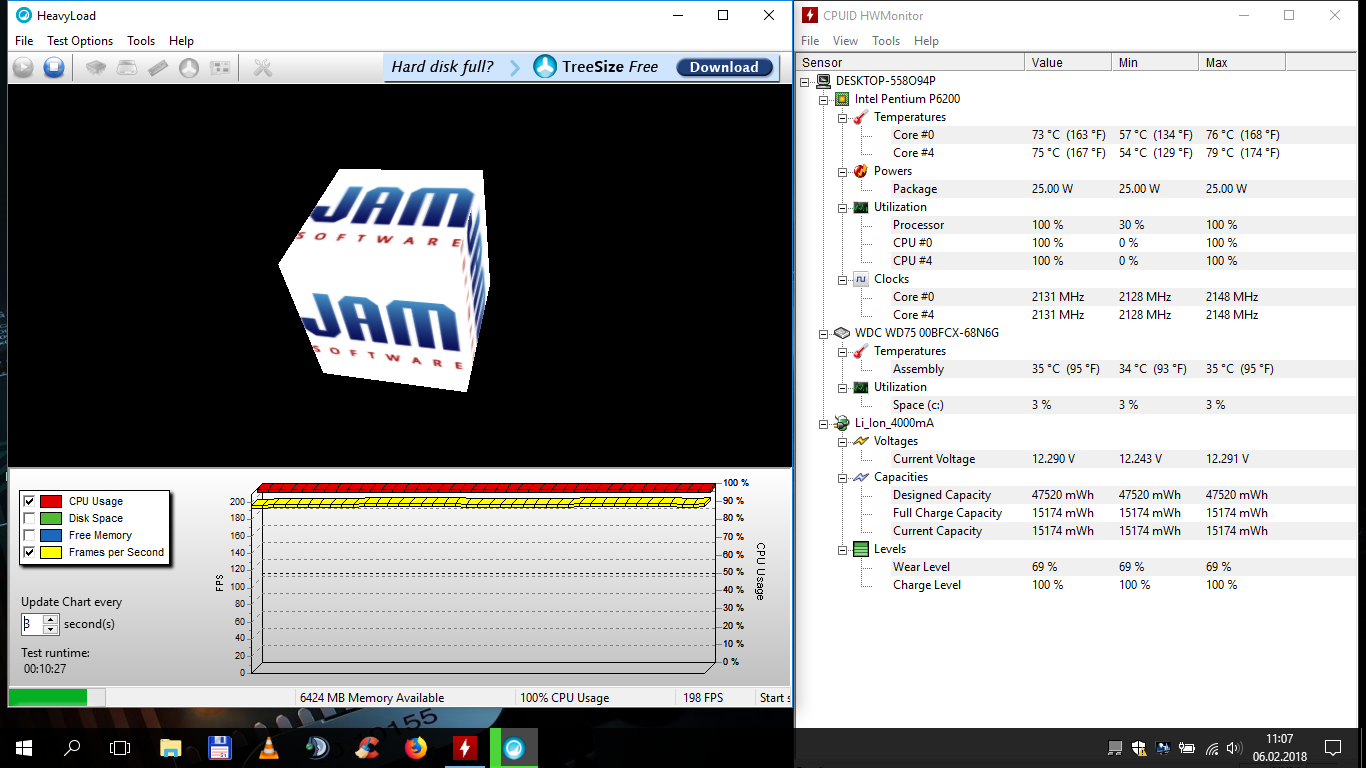
Task: Open Windows Start menu
Action: (x=24, y=747)
